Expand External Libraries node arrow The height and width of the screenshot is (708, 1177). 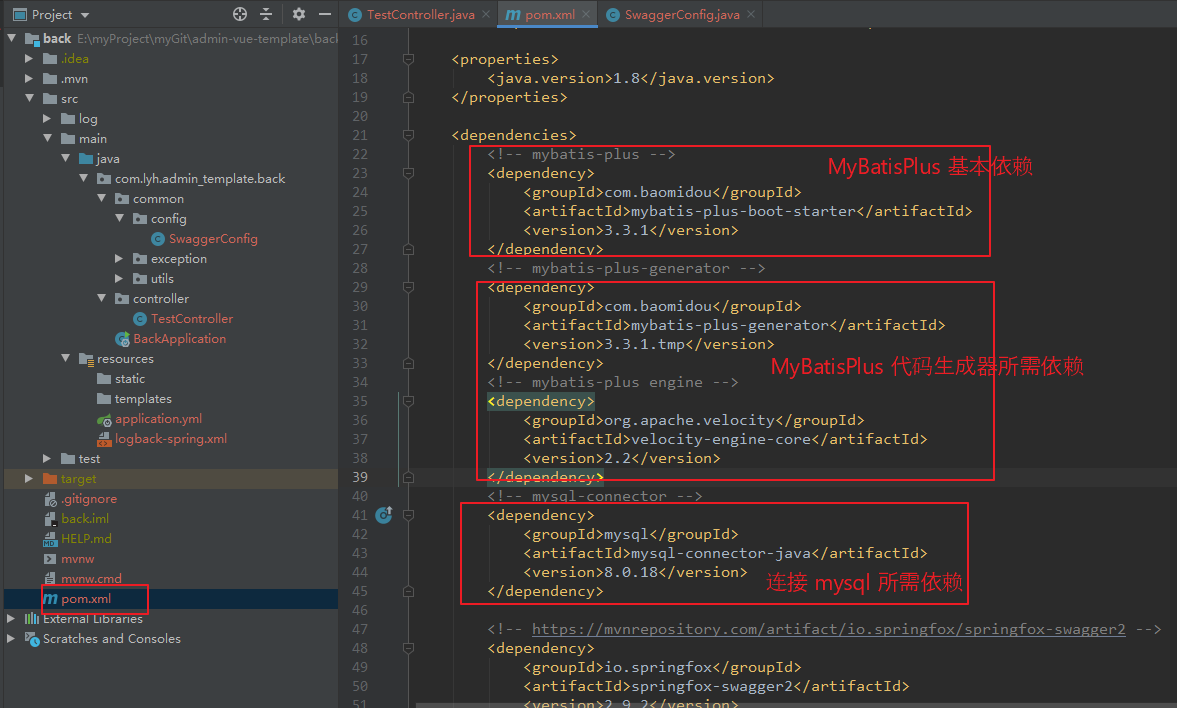pyautogui.click(x=11, y=618)
